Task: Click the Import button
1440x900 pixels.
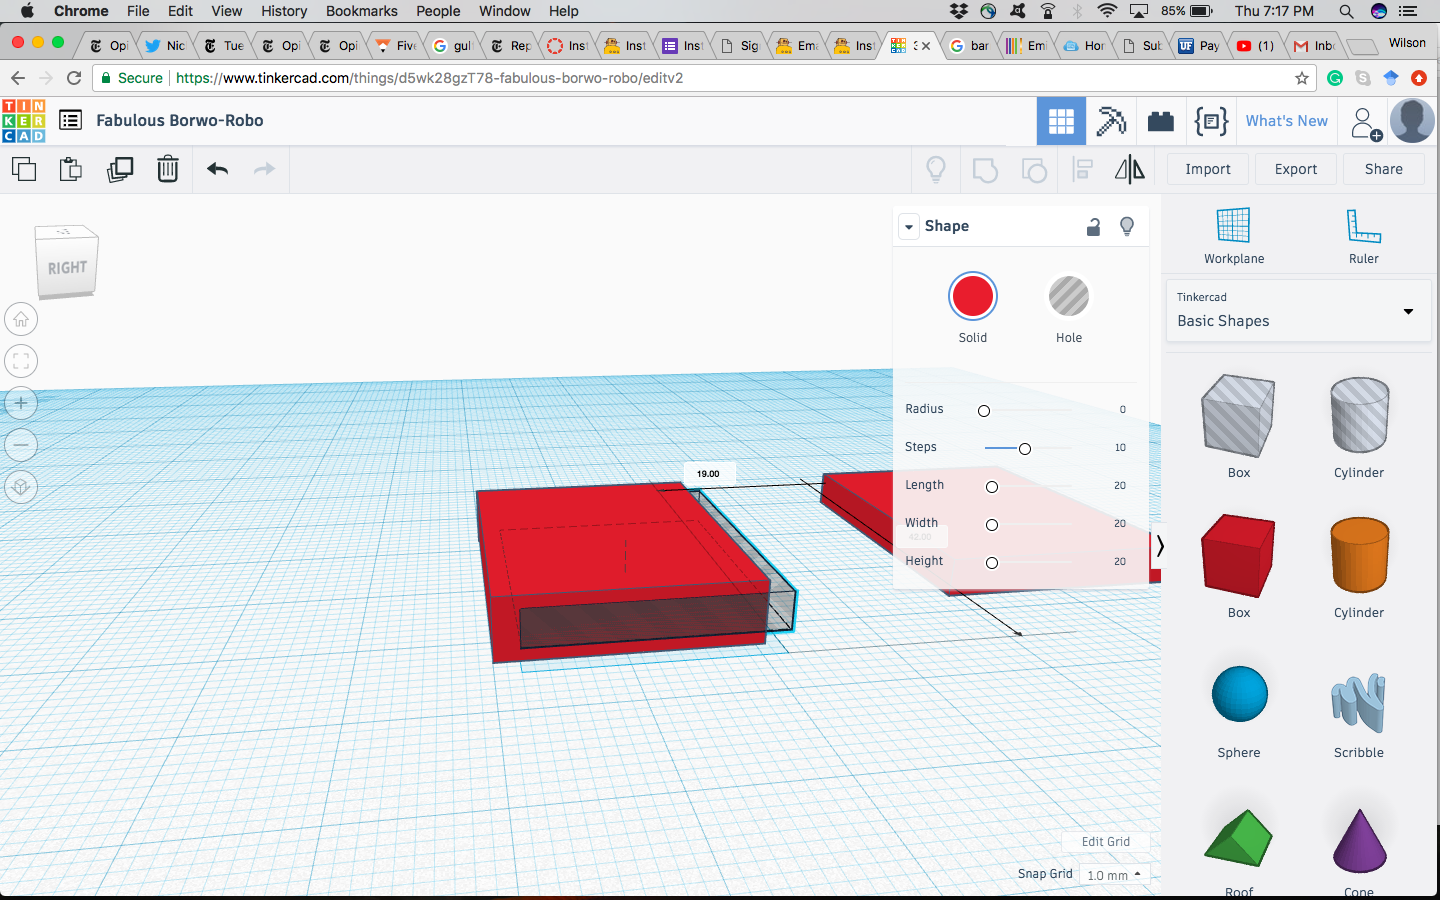Action: click(x=1208, y=169)
